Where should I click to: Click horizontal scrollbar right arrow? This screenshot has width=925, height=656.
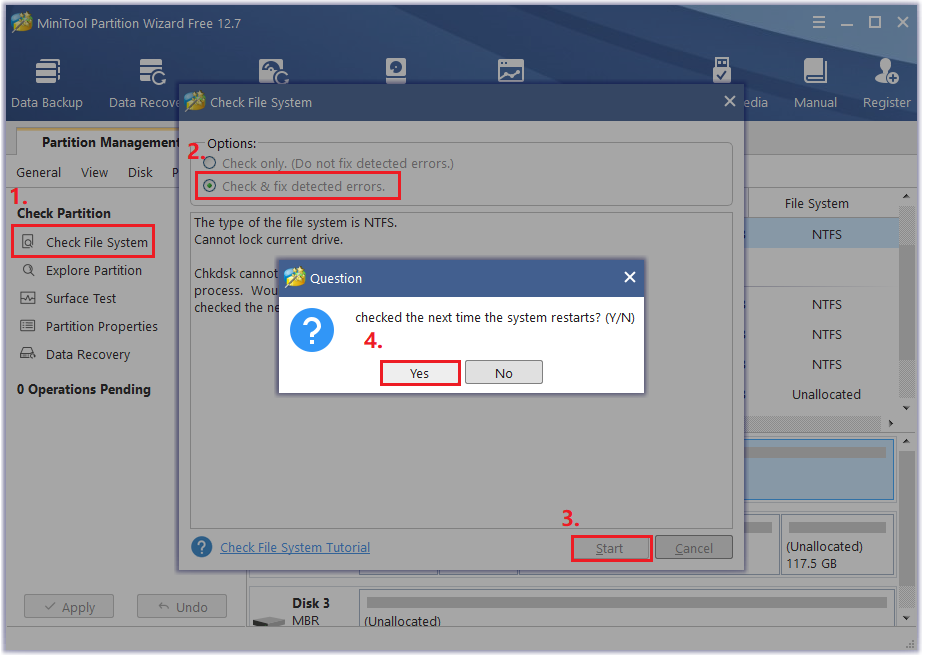coord(891,423)
